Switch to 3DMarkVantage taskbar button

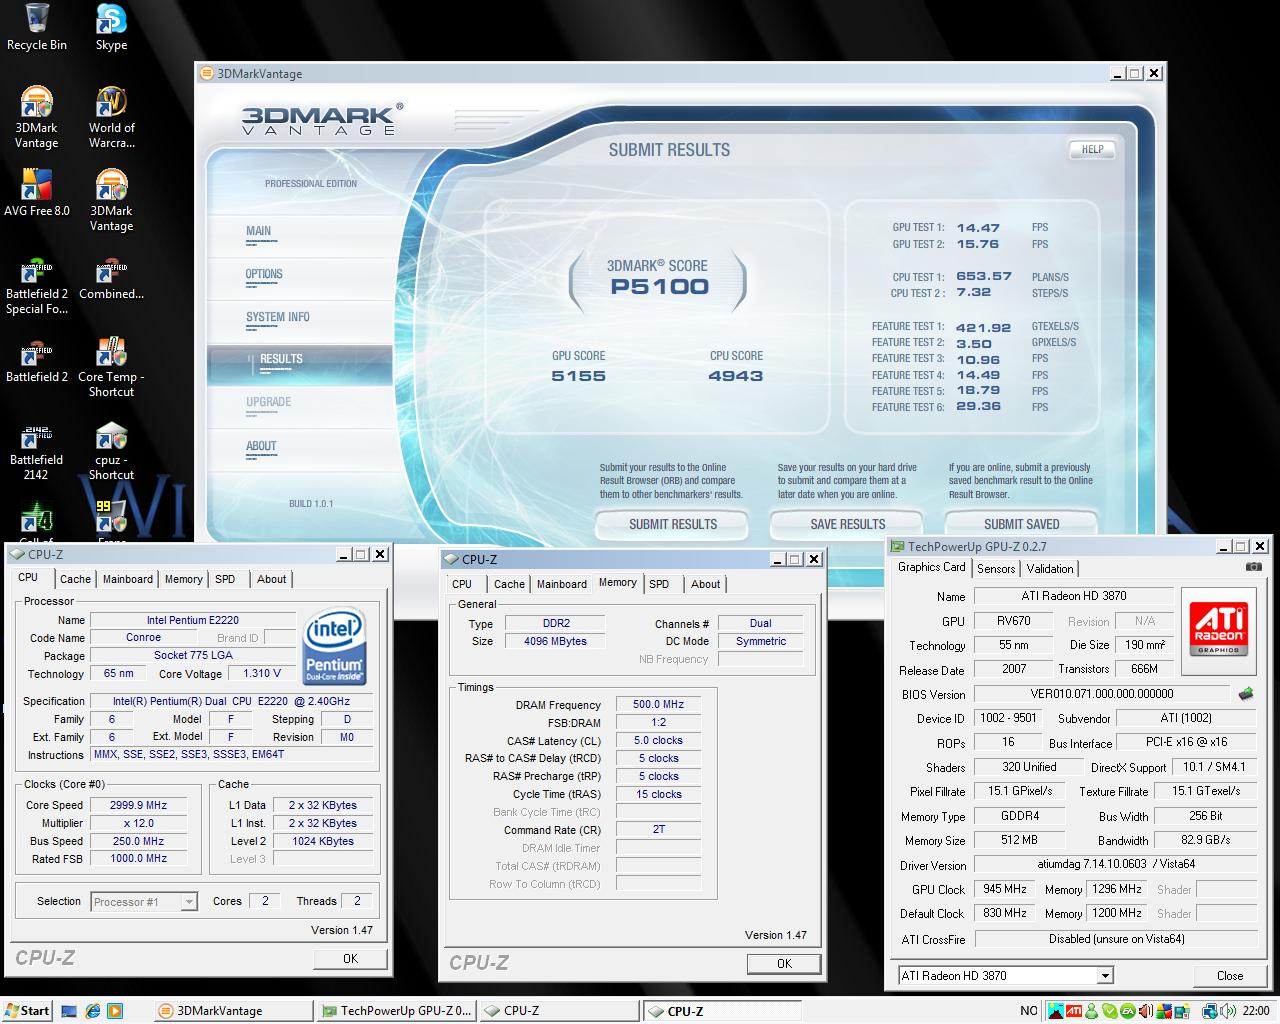tap(234, 1011)
